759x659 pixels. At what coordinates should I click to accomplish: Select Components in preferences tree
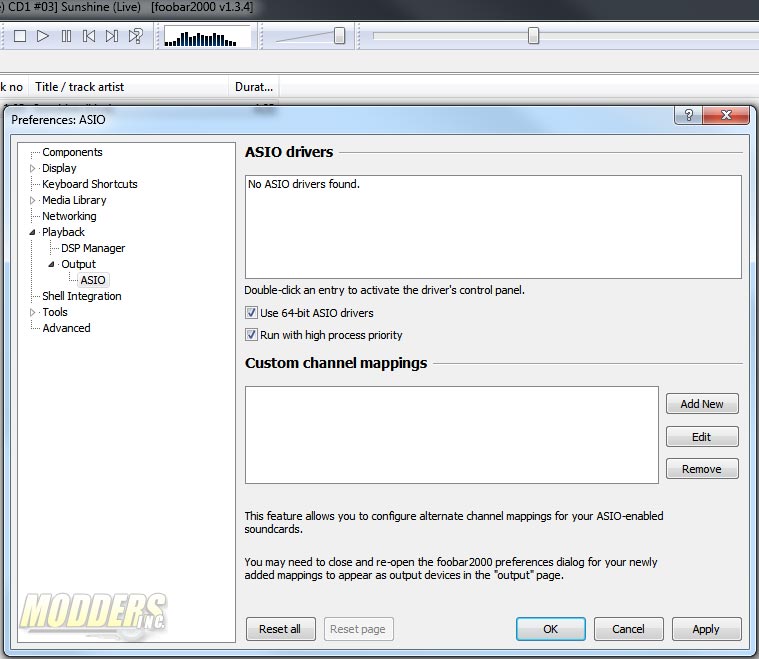tap(72, 152)
